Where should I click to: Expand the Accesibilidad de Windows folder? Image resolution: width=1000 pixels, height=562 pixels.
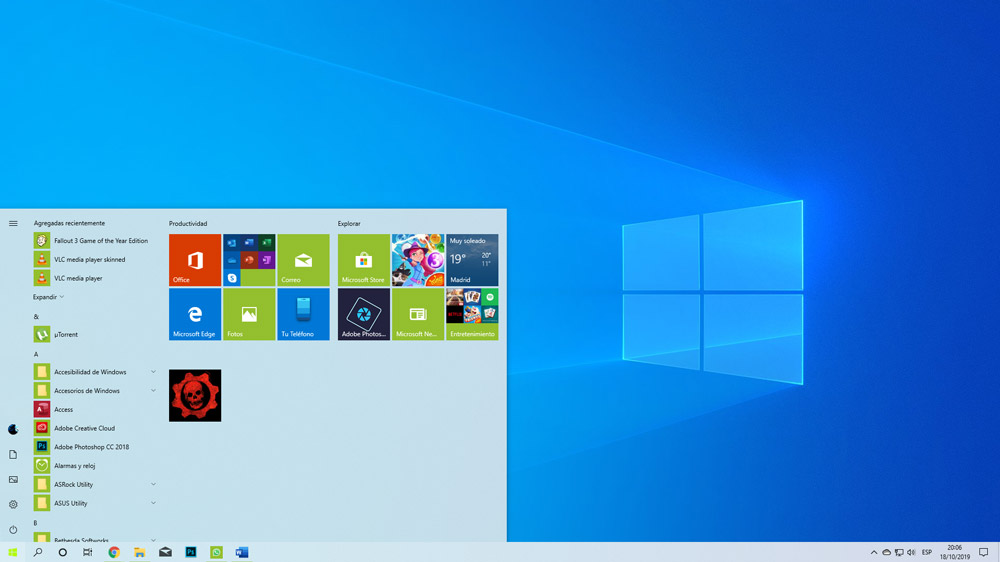(153, 372)
